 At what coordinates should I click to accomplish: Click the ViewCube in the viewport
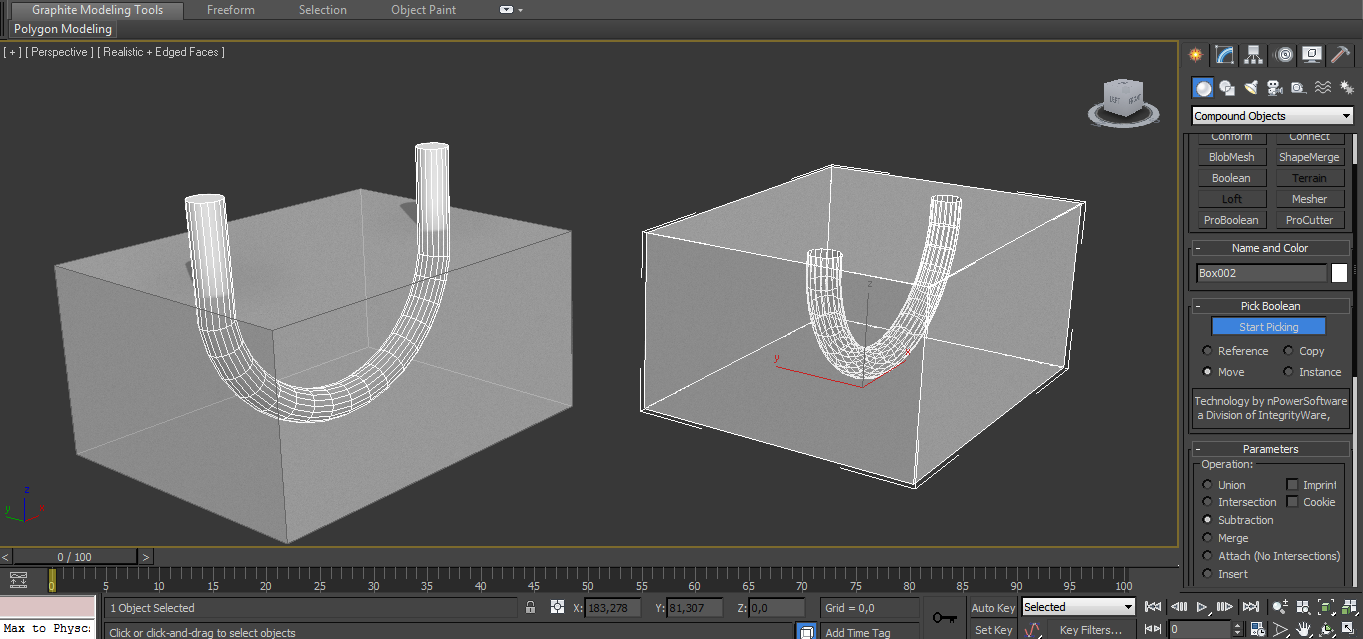click(1123, 100)
